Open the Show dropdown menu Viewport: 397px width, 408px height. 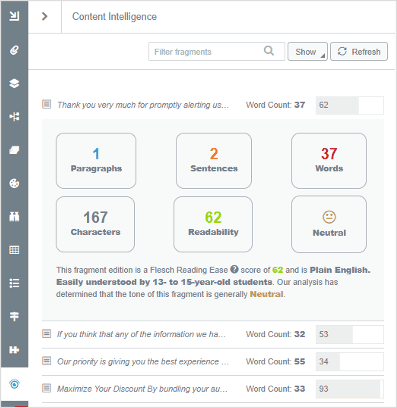[308, 52]
